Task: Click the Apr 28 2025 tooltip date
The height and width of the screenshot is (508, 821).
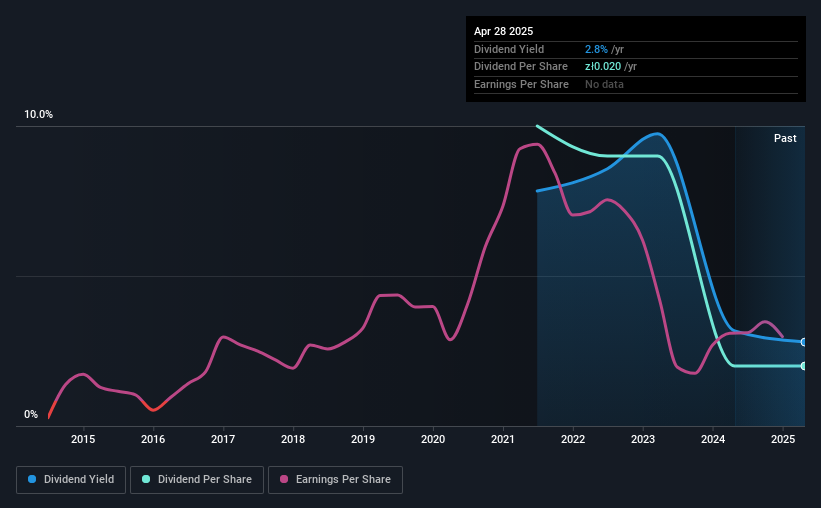Action: [x=504, y=31]
